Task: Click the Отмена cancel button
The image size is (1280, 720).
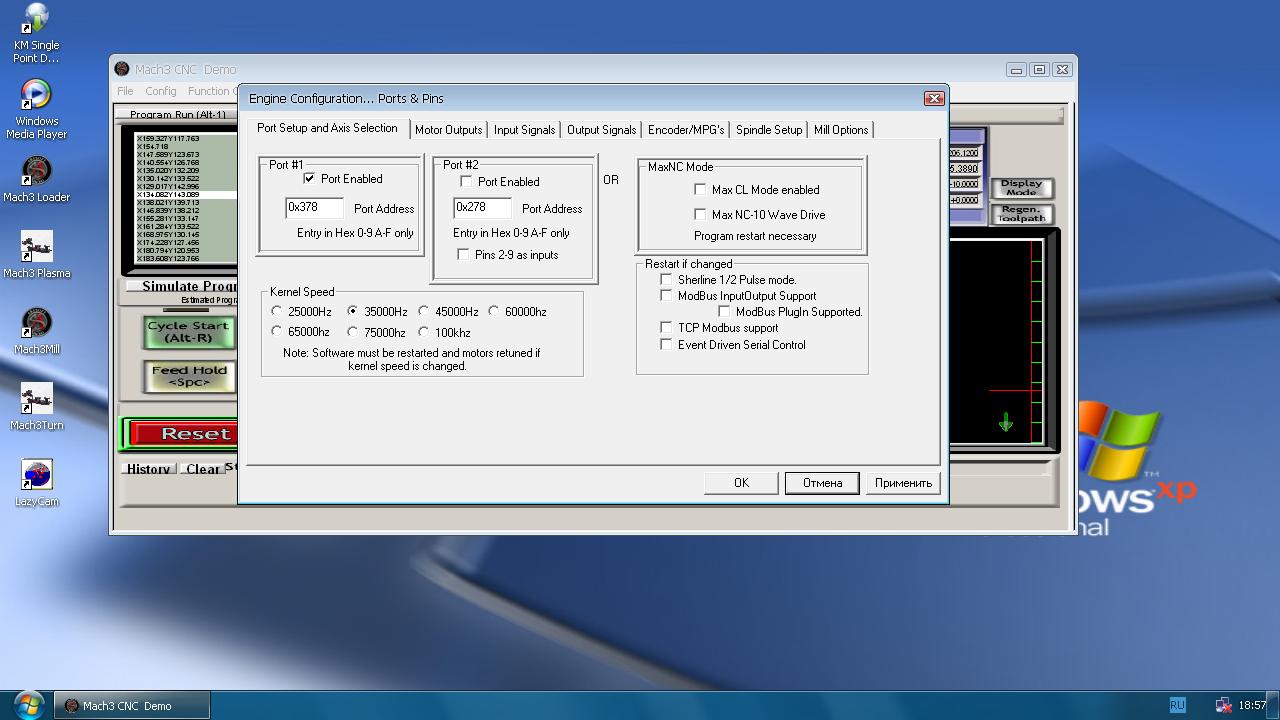Action: 822,483
